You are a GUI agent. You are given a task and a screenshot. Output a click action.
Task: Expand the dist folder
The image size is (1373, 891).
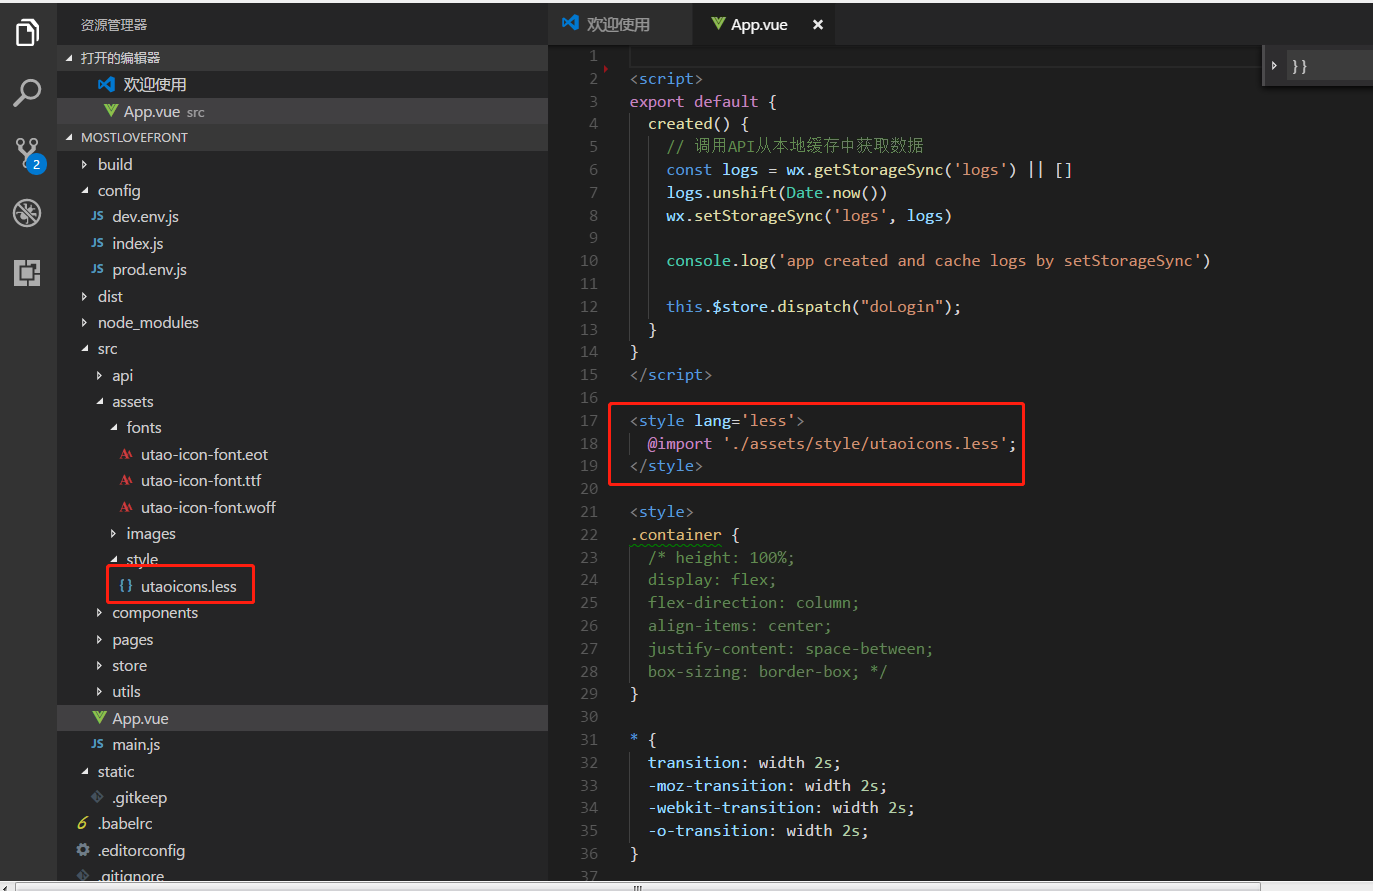point(84,296)
